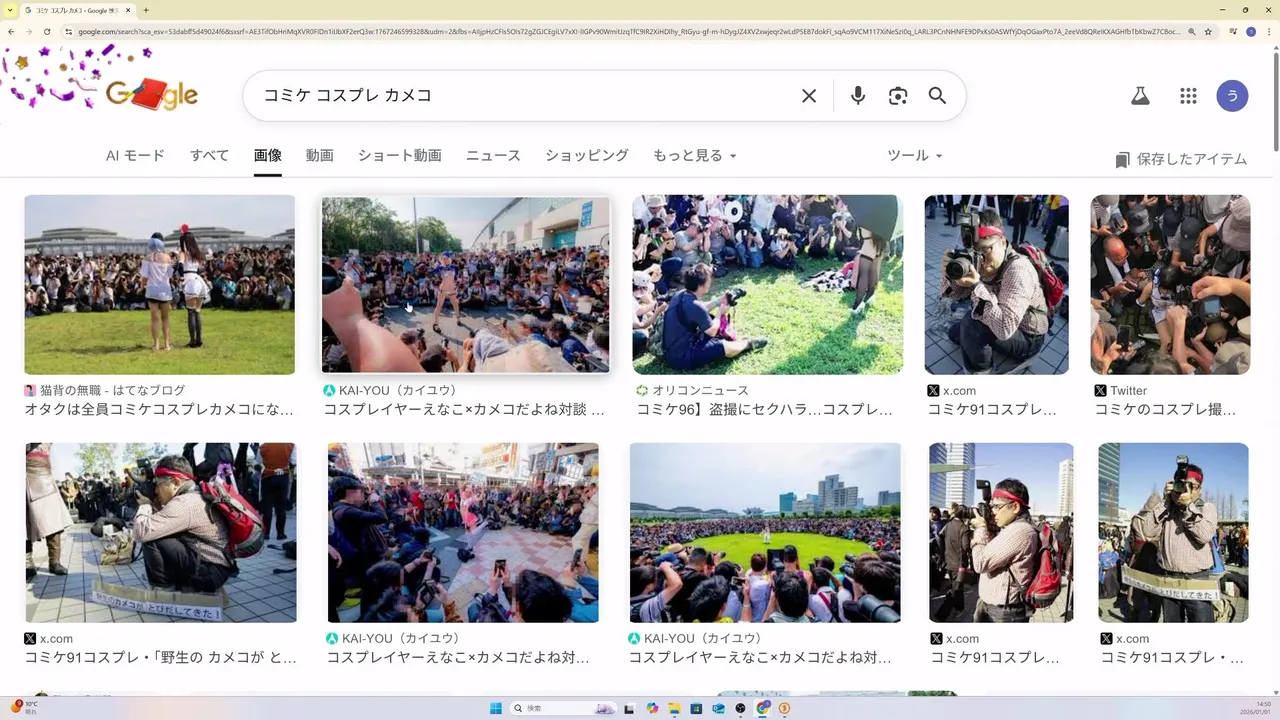Open the Google apps grid
Viewport: 1280px width, 720px height.
[x=1188, y=96]
